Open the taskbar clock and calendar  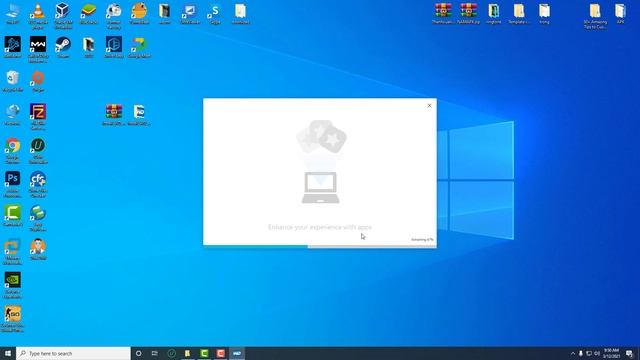[x=611, y=353]
